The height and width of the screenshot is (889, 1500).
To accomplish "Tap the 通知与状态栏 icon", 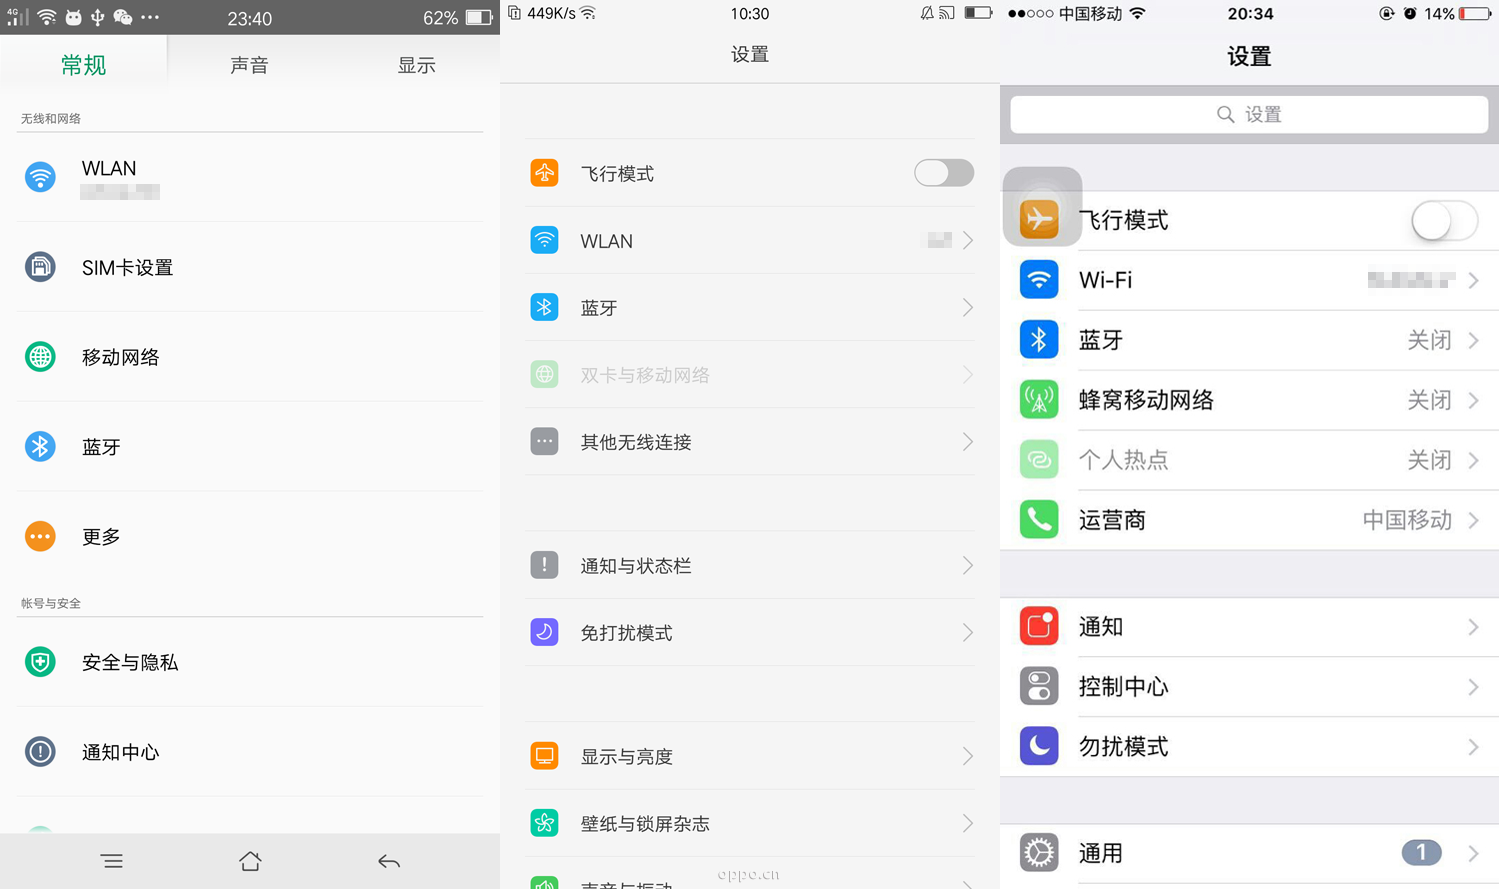I will click(x=544, y=565).
